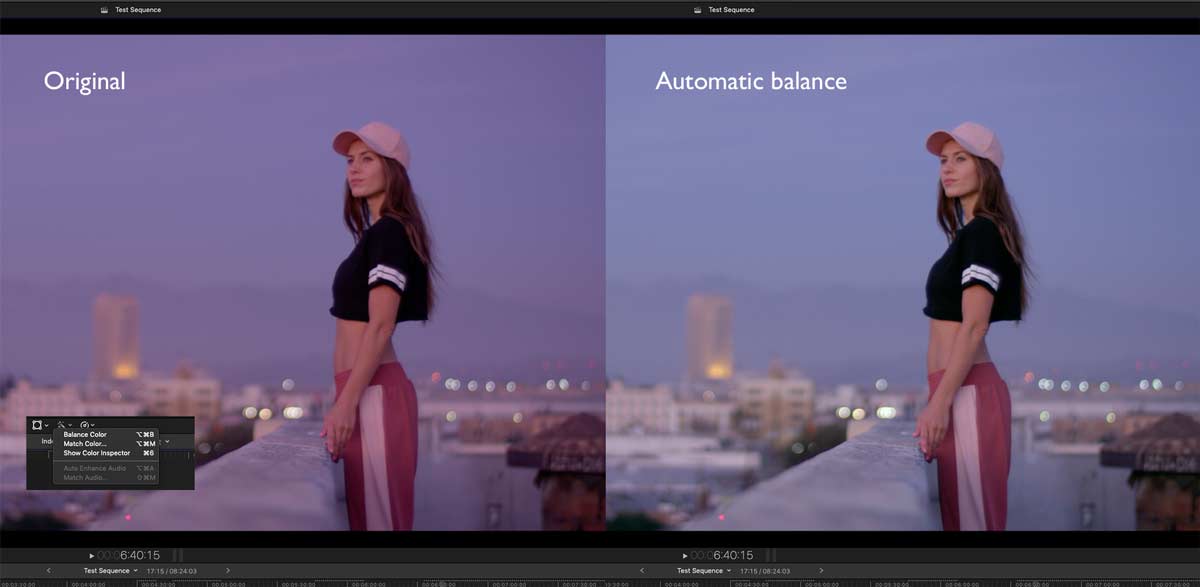This screenshot has height=587, width=1200.
Task: Click Test Sequence title atop the Original viewer
Action: point(138,10)
